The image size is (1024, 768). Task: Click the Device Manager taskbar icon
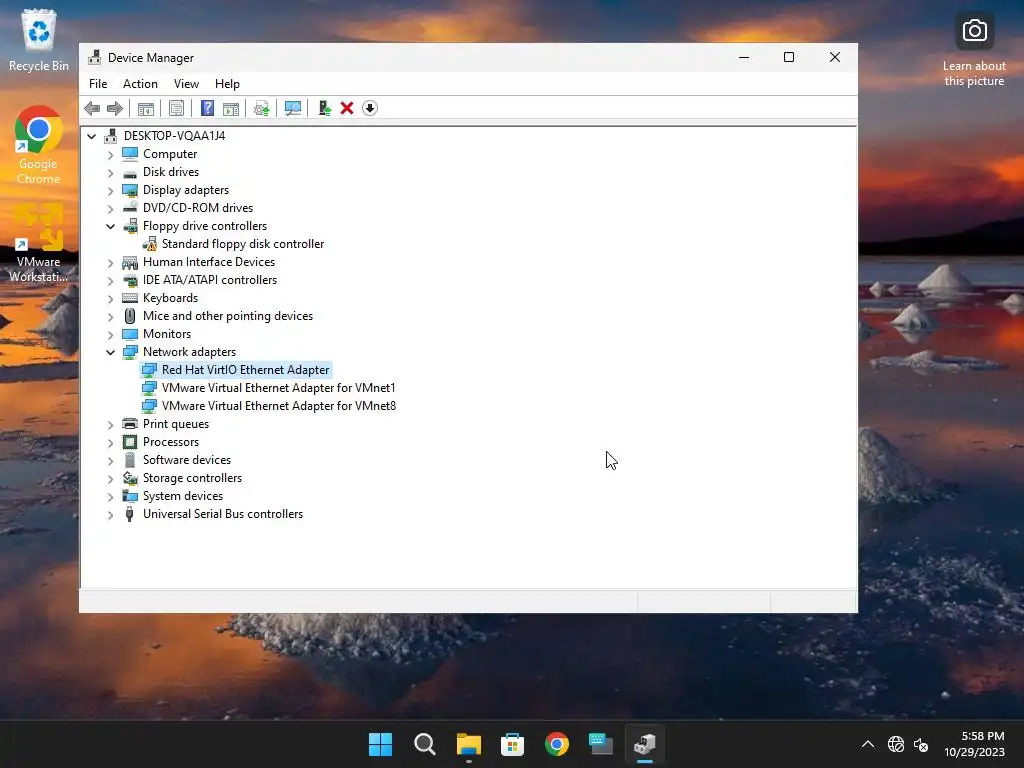[645, 744]
